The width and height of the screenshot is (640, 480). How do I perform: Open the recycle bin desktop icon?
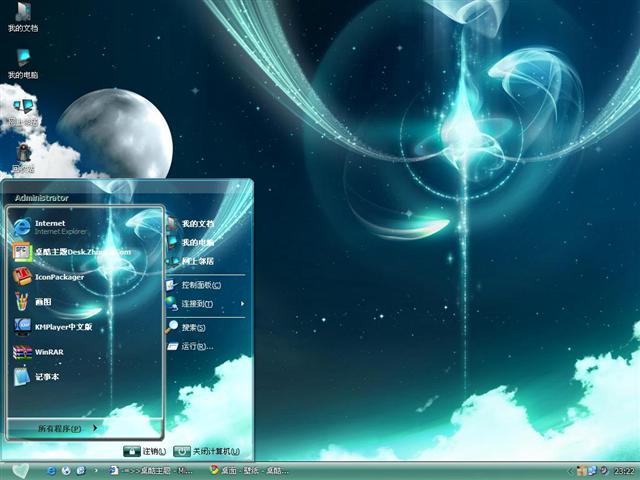pos(23,158)
